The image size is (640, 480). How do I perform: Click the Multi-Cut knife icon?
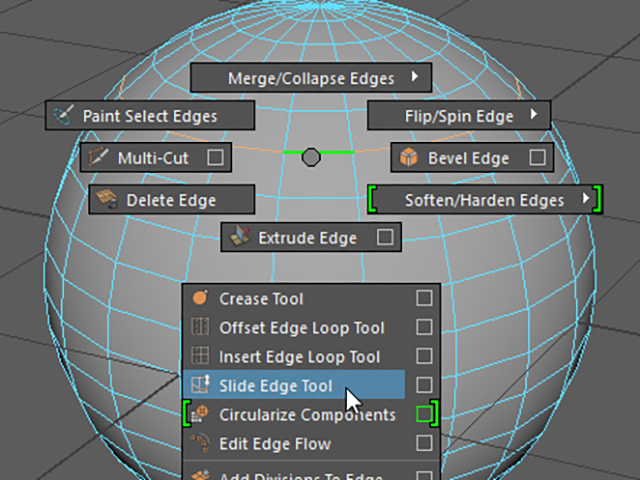click(x=98, y=157)
